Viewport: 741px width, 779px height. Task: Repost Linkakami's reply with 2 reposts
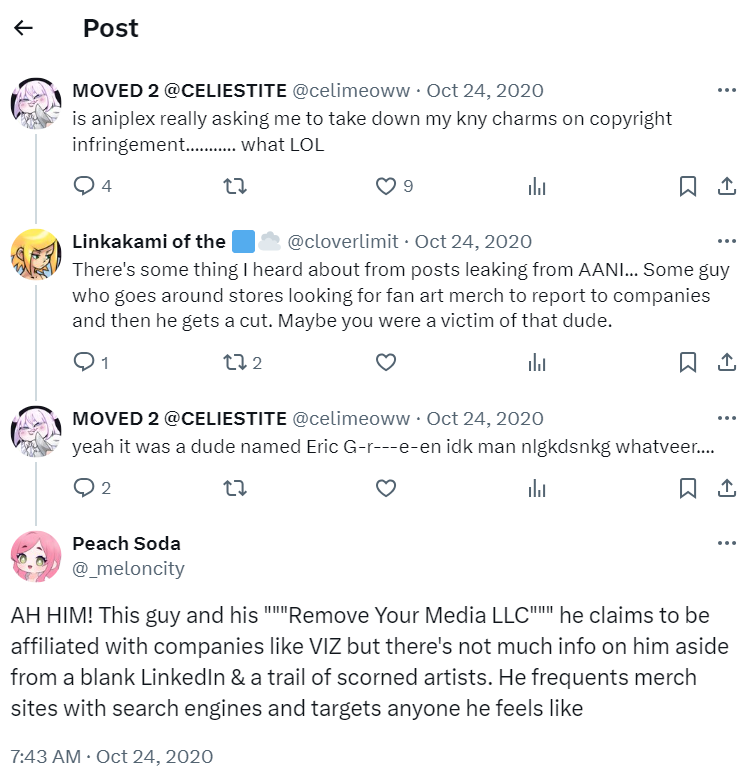[234, 362]
